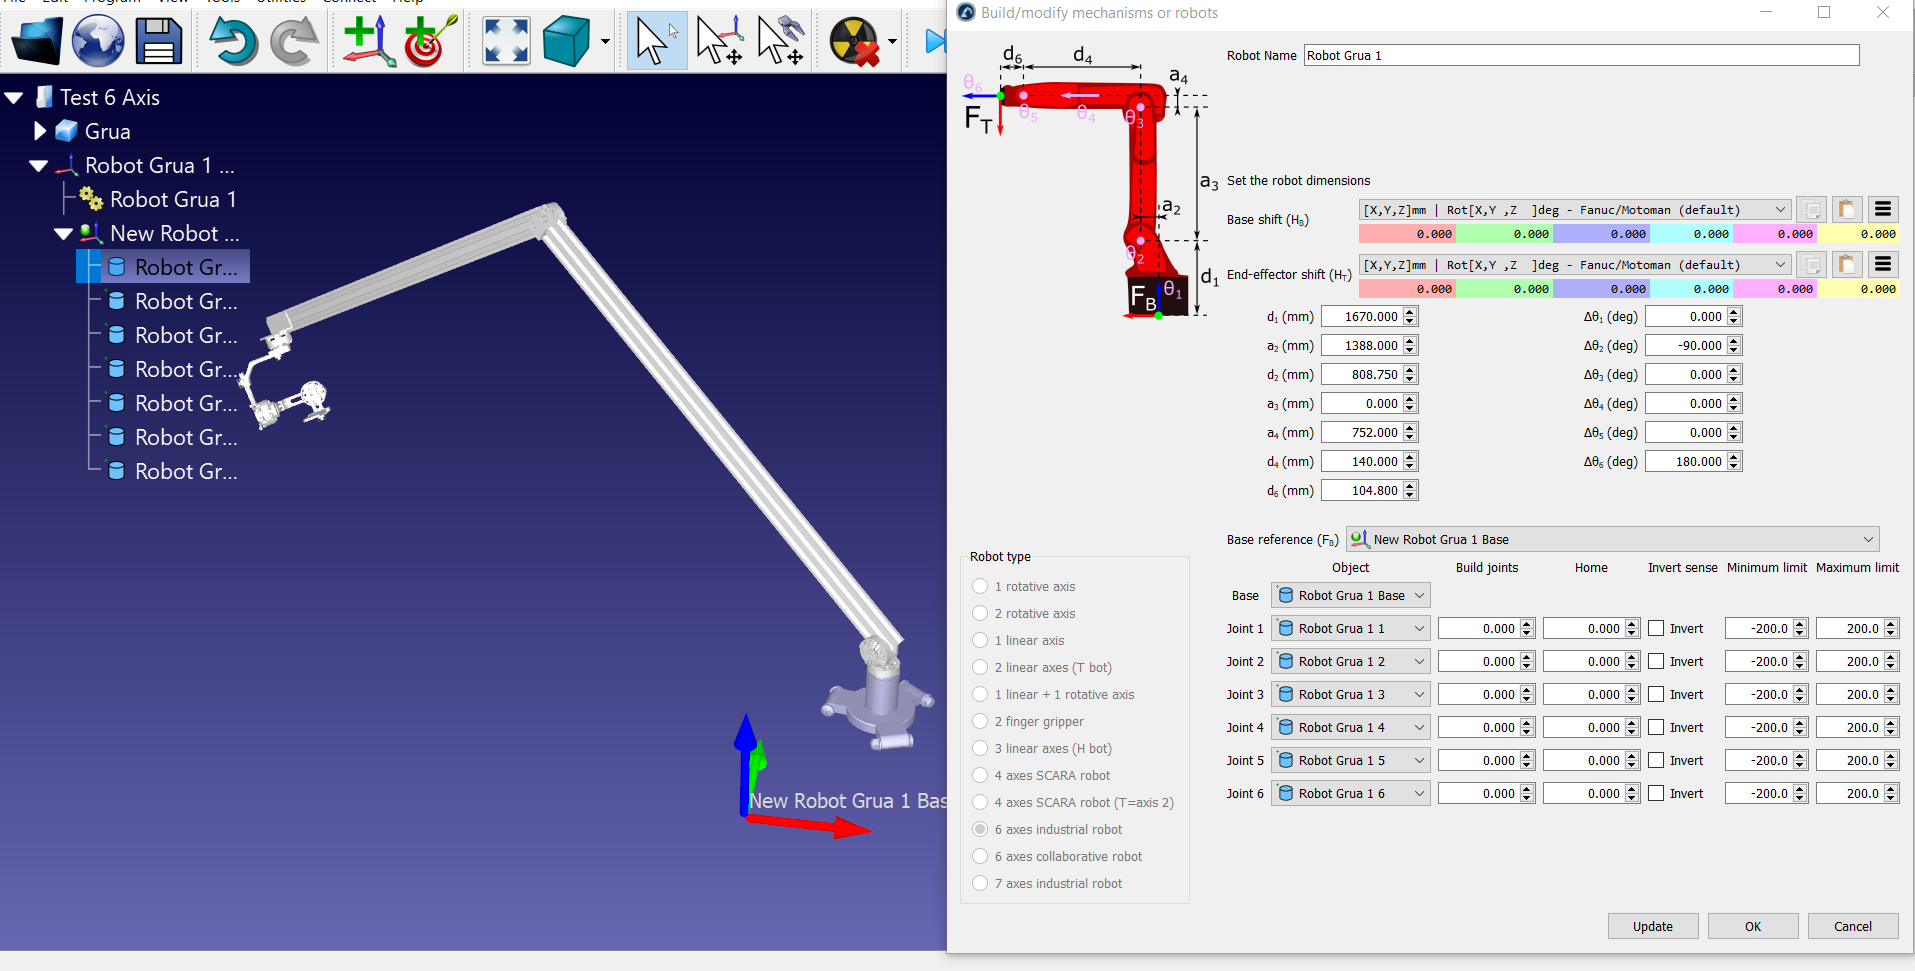
Task: Check the Invert box for Joint 6
Action: click(x=1656, y=794)
